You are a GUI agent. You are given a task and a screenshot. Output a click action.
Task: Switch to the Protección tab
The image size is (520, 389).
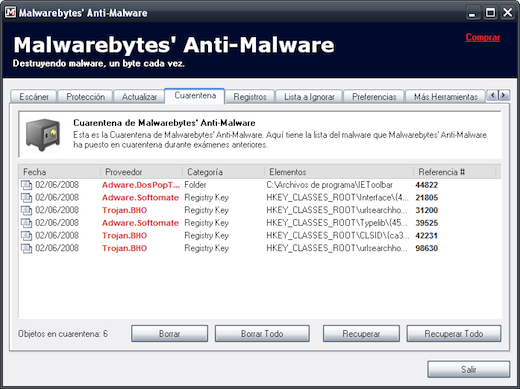(x=86, y=97)
